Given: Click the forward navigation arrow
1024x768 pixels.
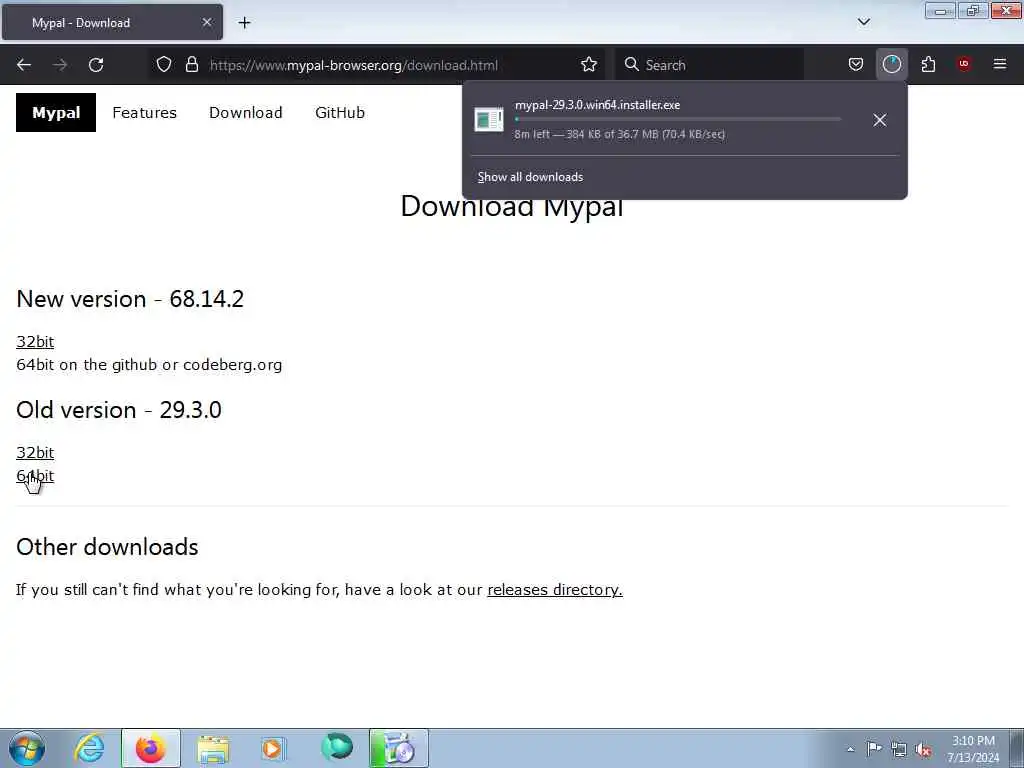Looking at the screenshot, I should 60,65.
